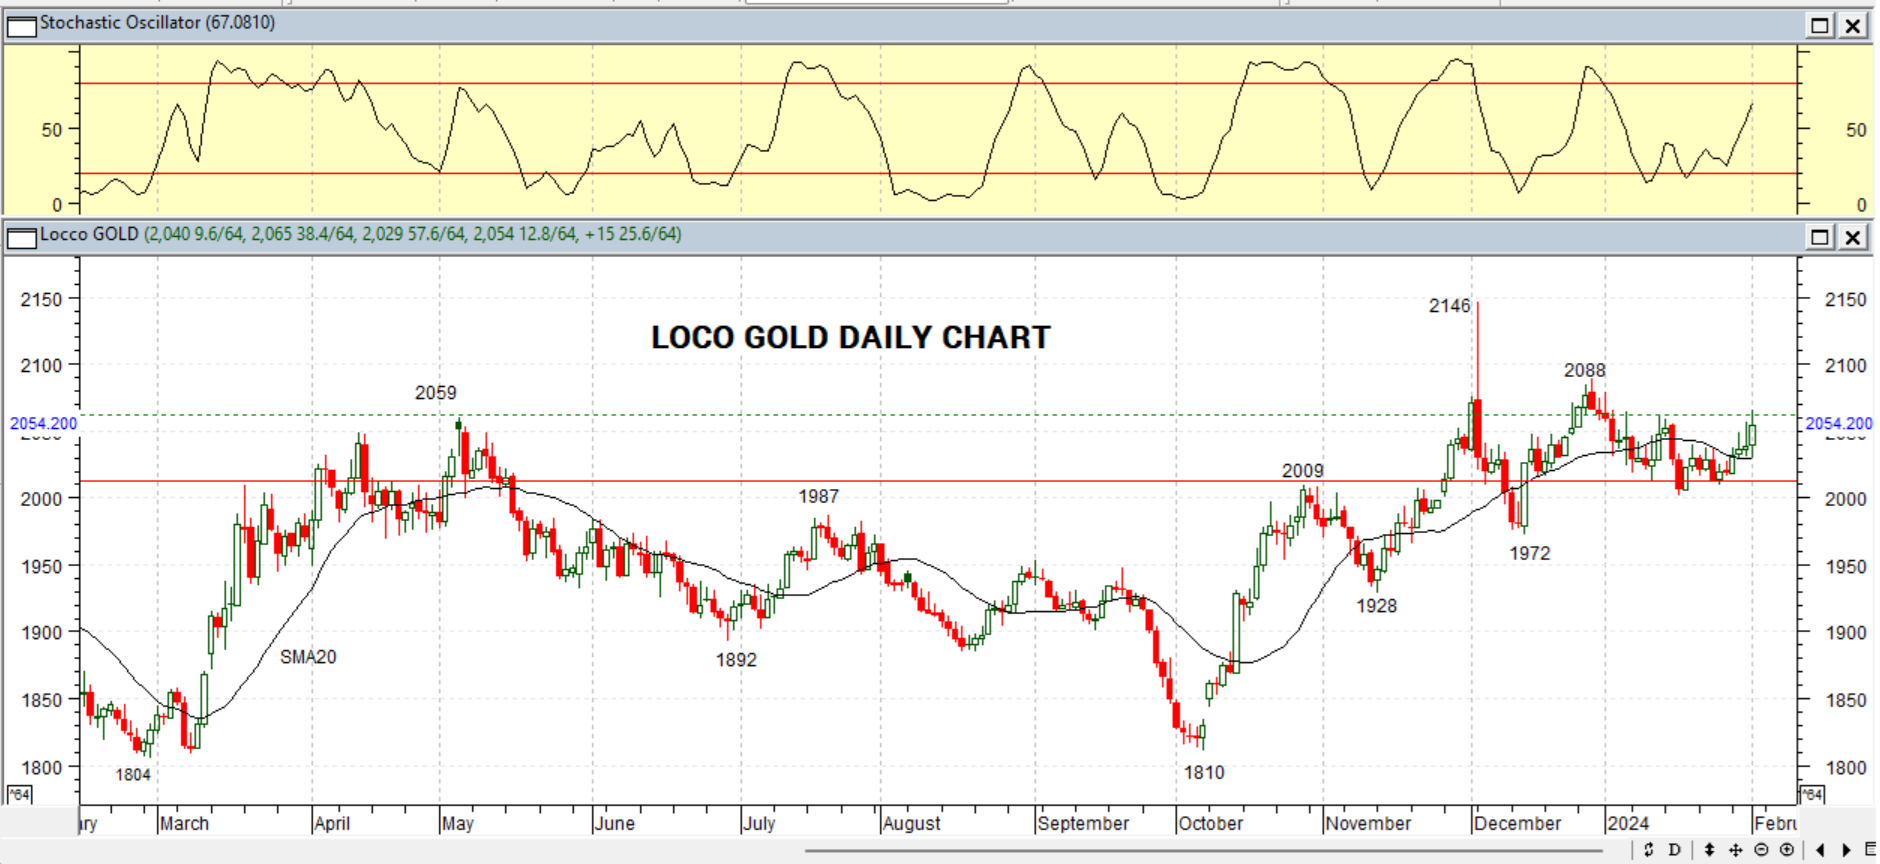Image resolution: width=1880 pixels, height=864 pixels.
Task: Click the 2146 peak price annotation
Action: click(x=1449, y=306)
